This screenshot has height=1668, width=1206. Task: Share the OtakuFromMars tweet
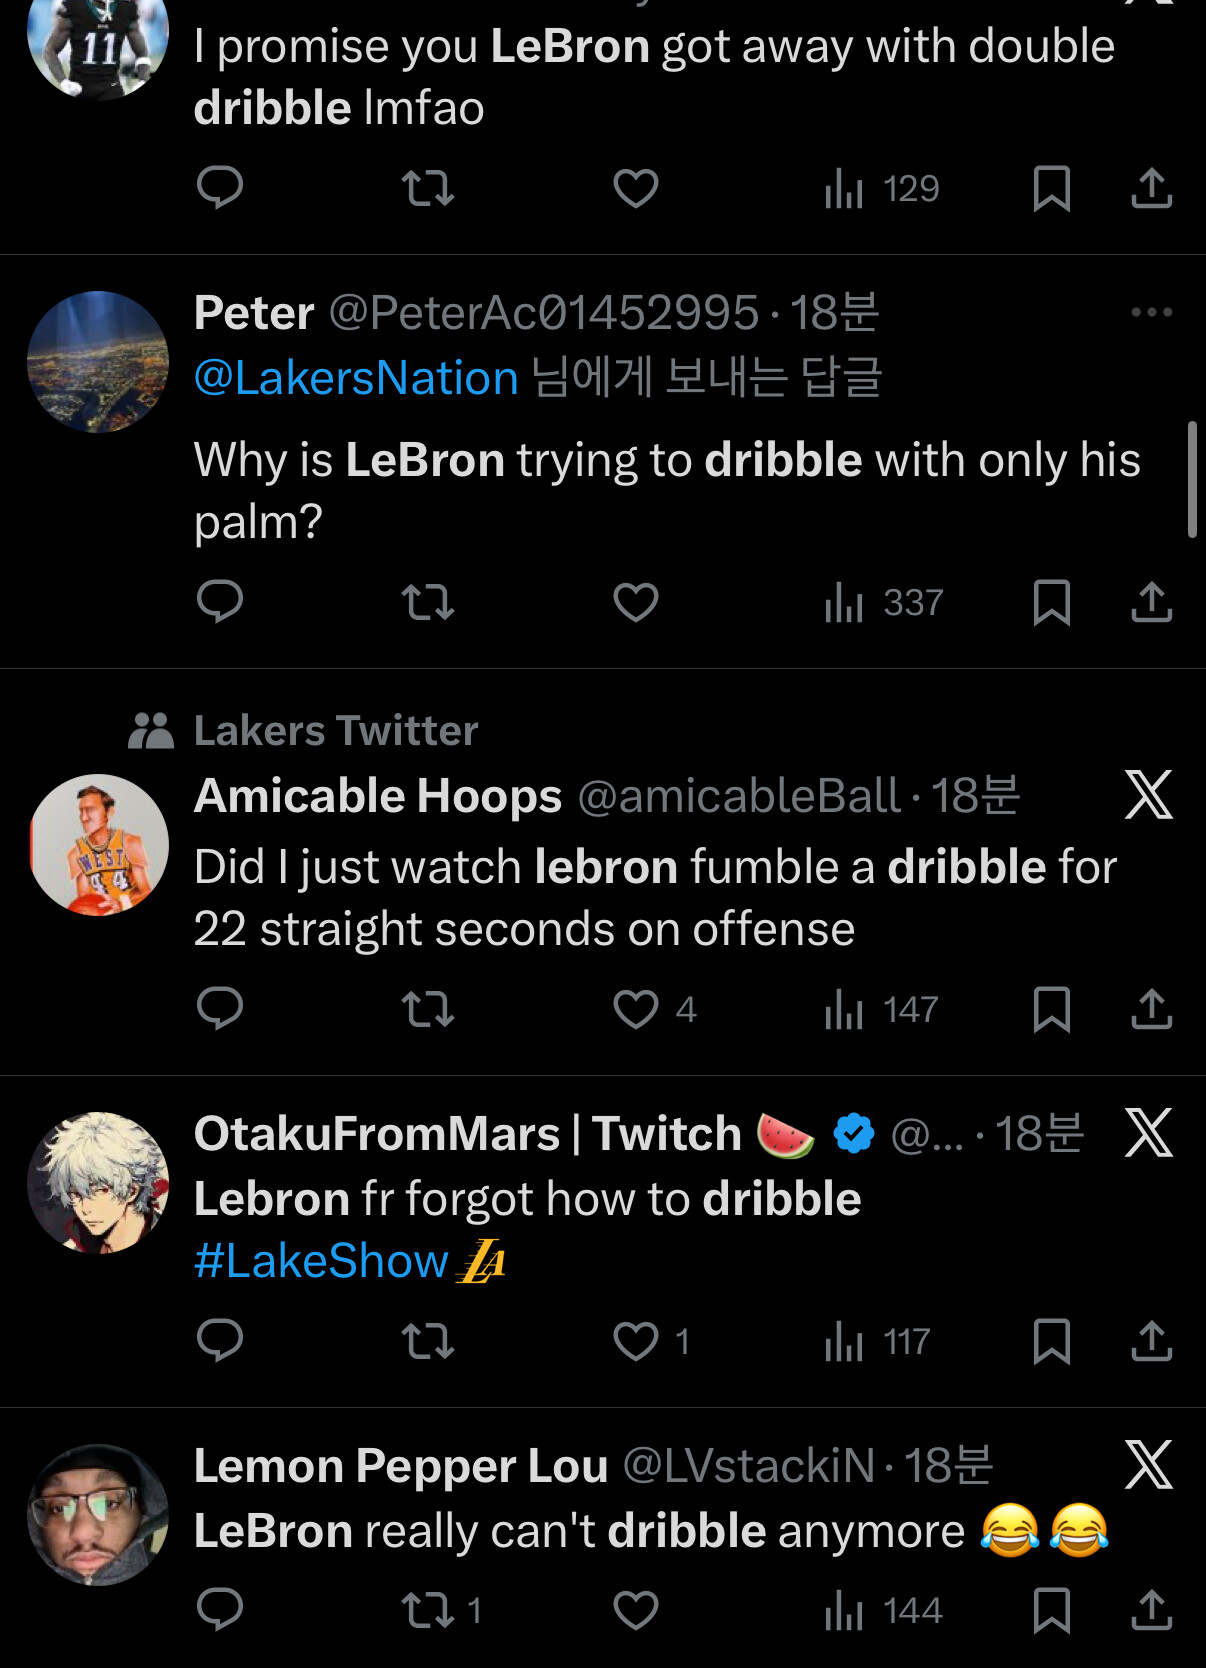(1151, 1341)
